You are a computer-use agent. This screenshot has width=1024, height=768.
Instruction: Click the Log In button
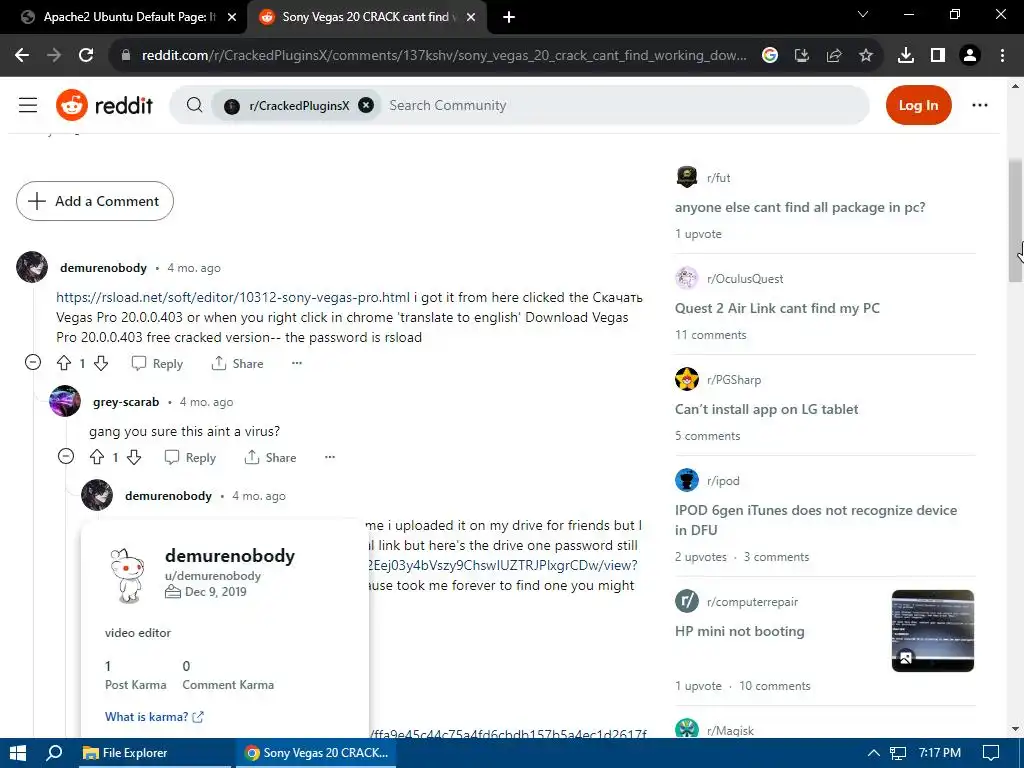click(x=918, y=105)
